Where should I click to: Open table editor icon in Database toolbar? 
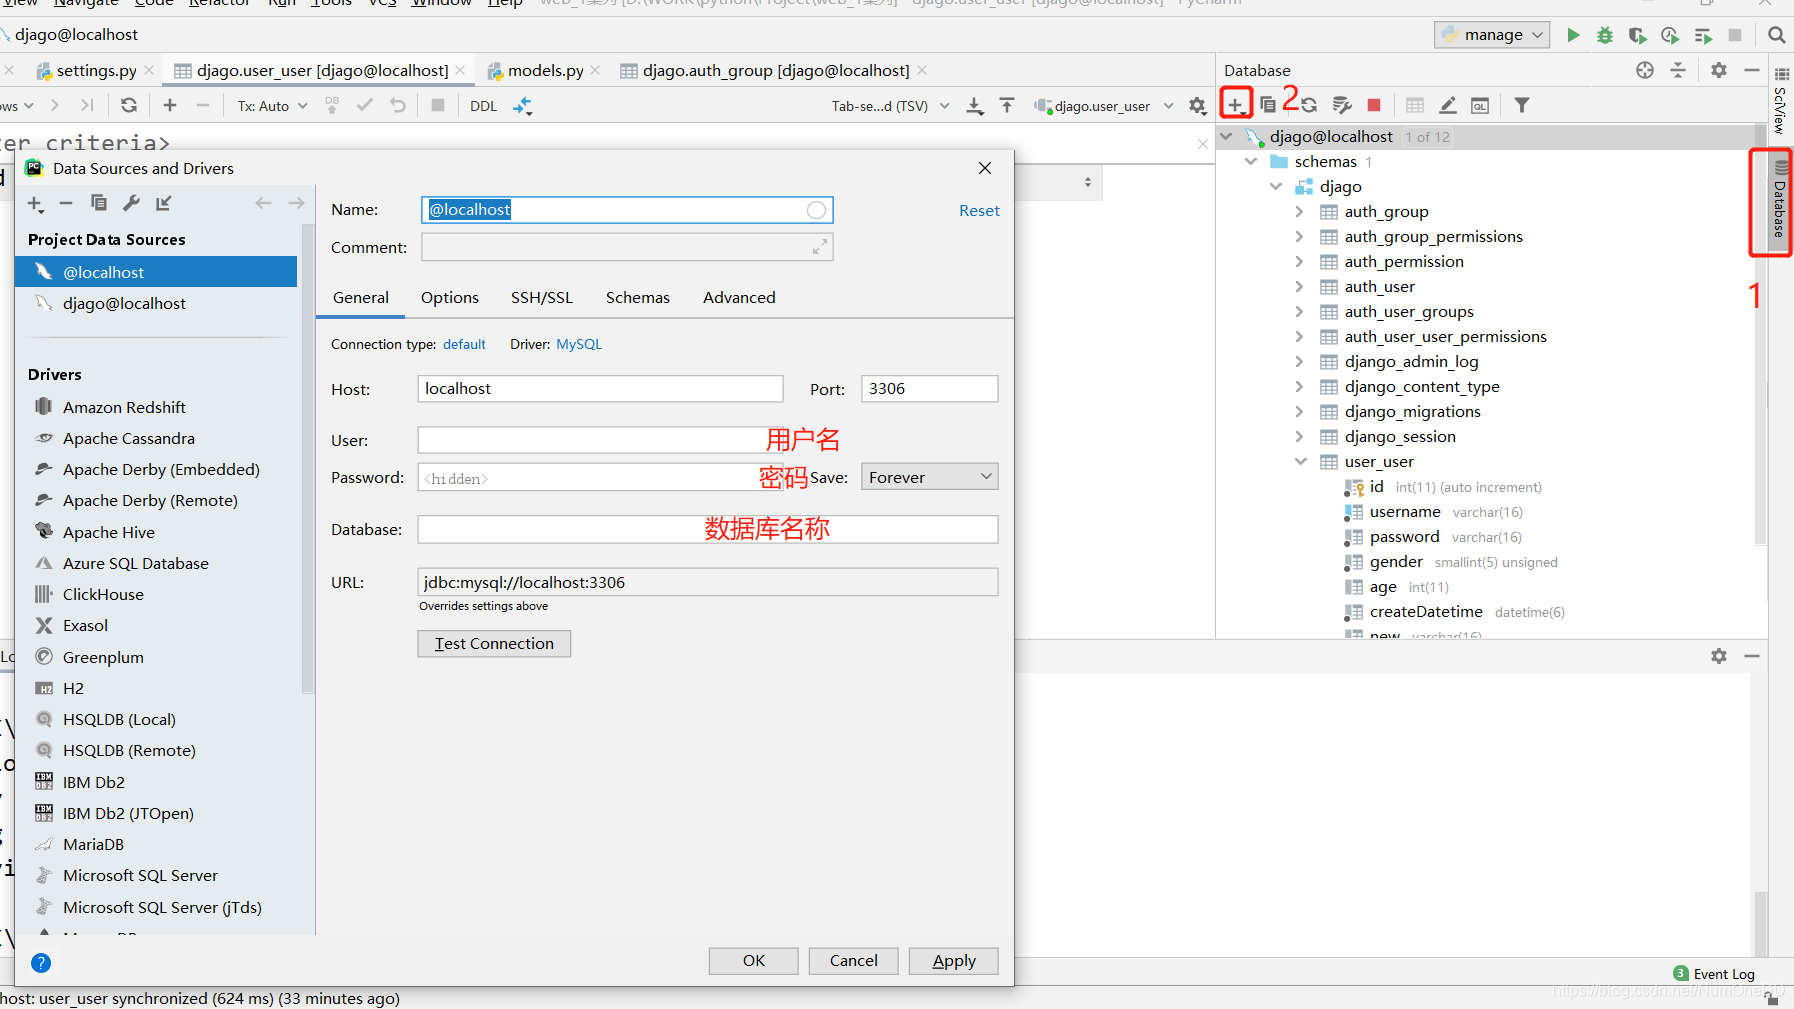[x=1415, y=105]
